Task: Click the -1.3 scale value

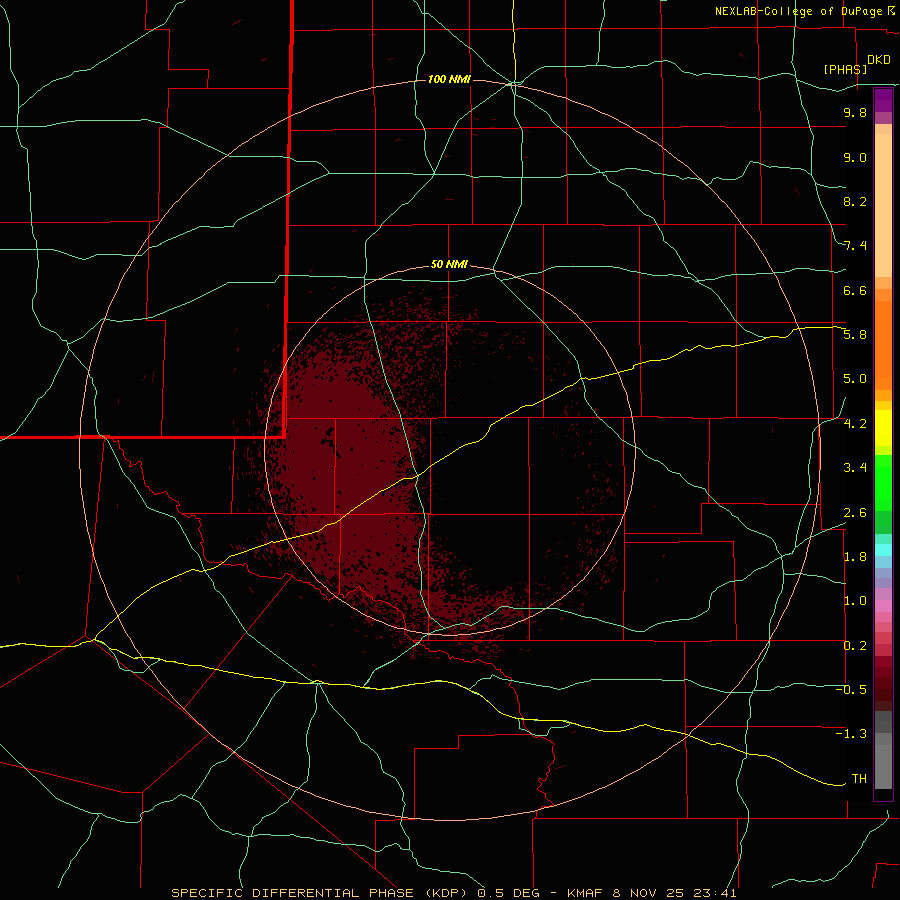Action: pos(851,734)
